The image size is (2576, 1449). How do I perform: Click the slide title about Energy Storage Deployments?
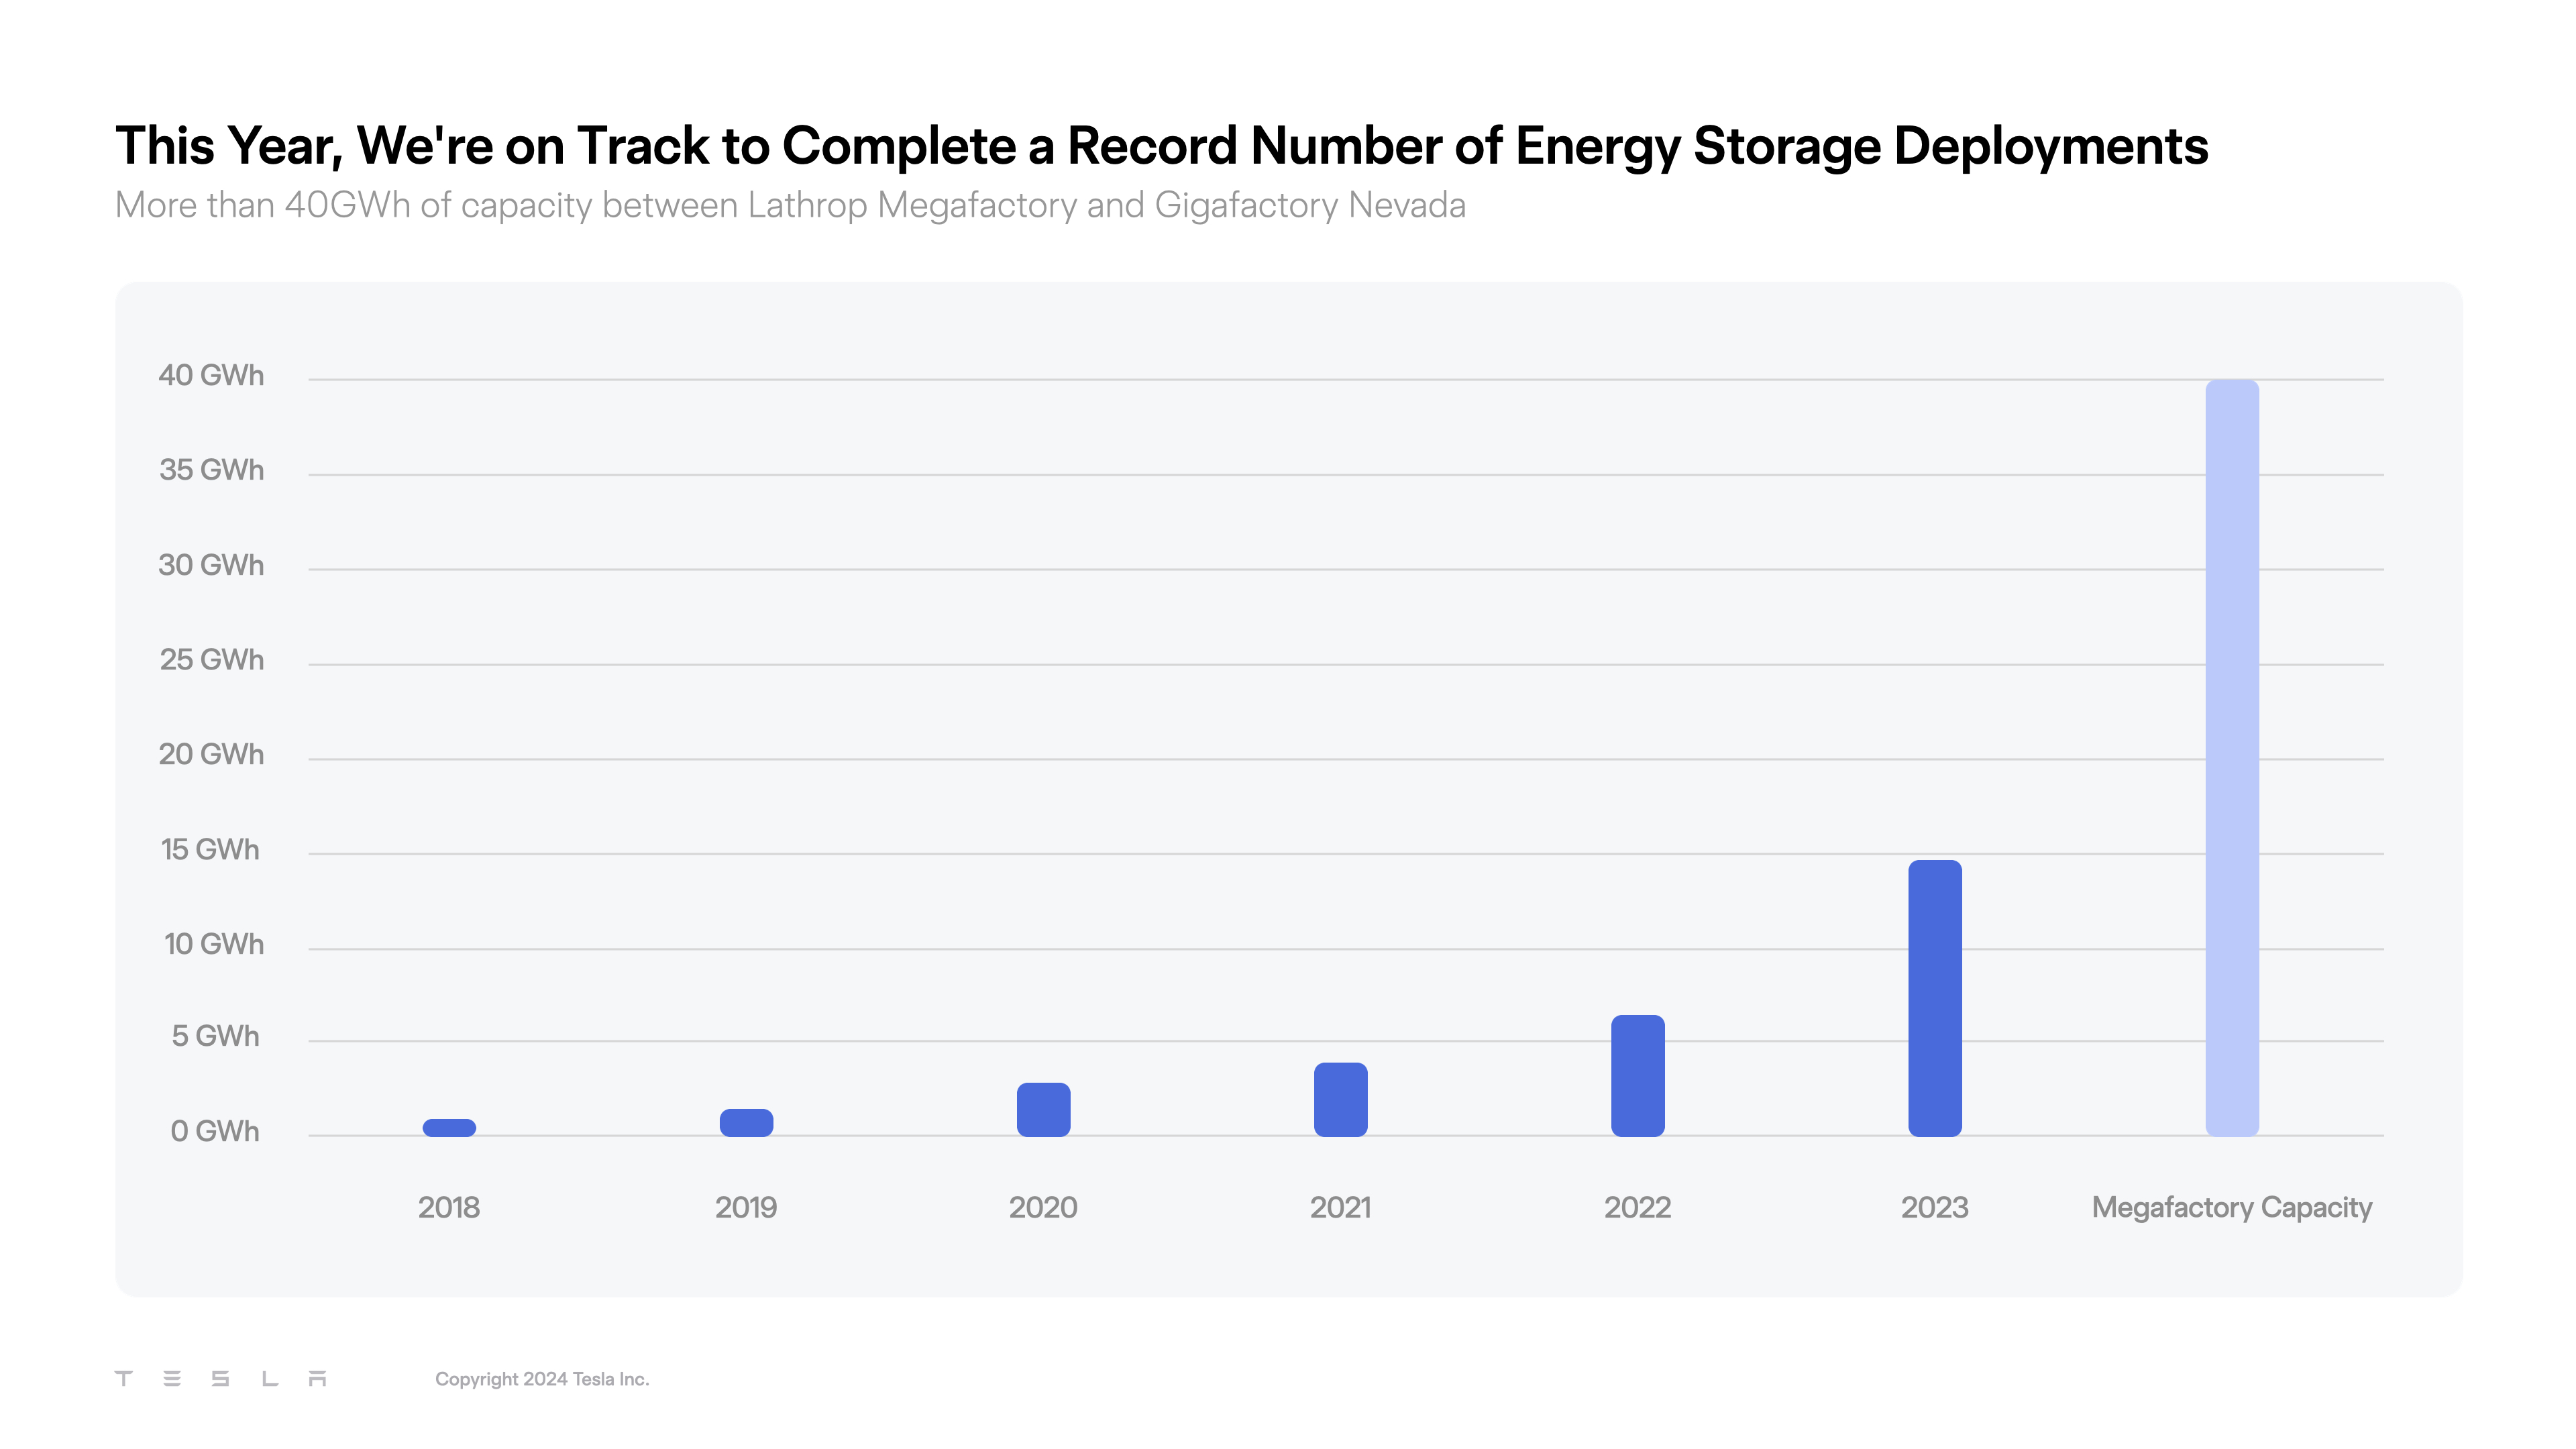coord(1161,147)
